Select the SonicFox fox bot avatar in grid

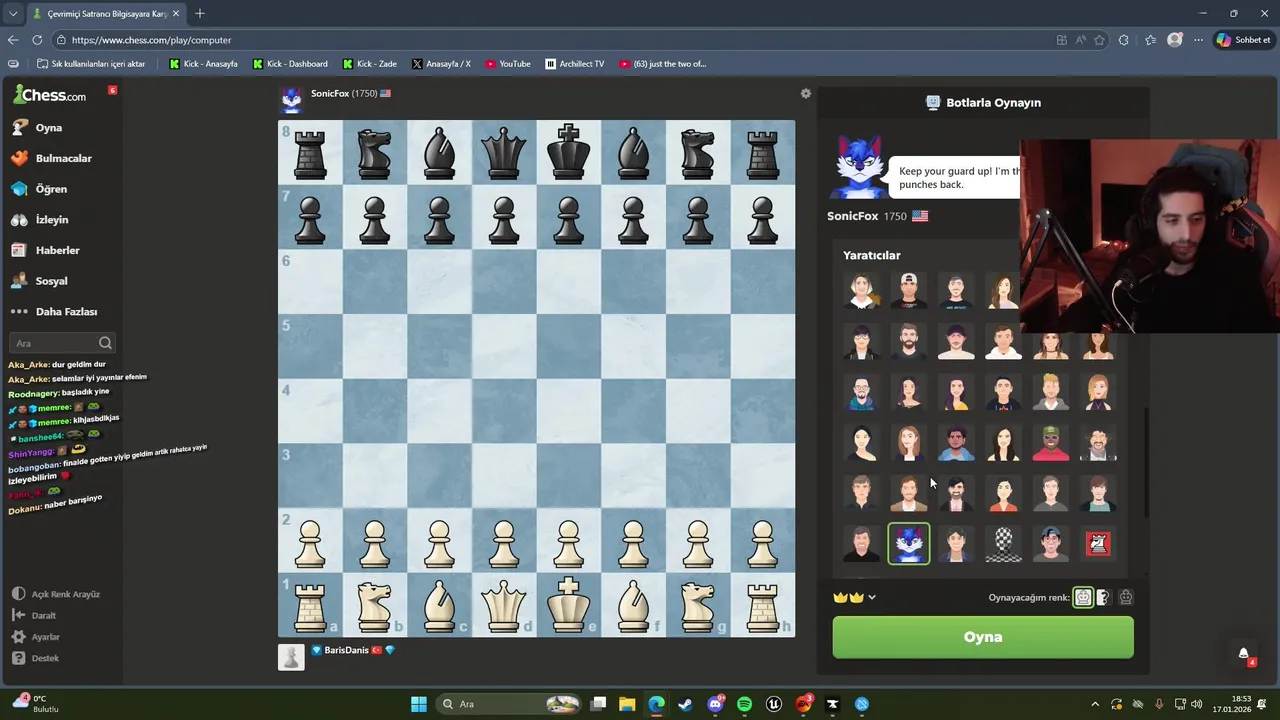click(x=908, y=544)
